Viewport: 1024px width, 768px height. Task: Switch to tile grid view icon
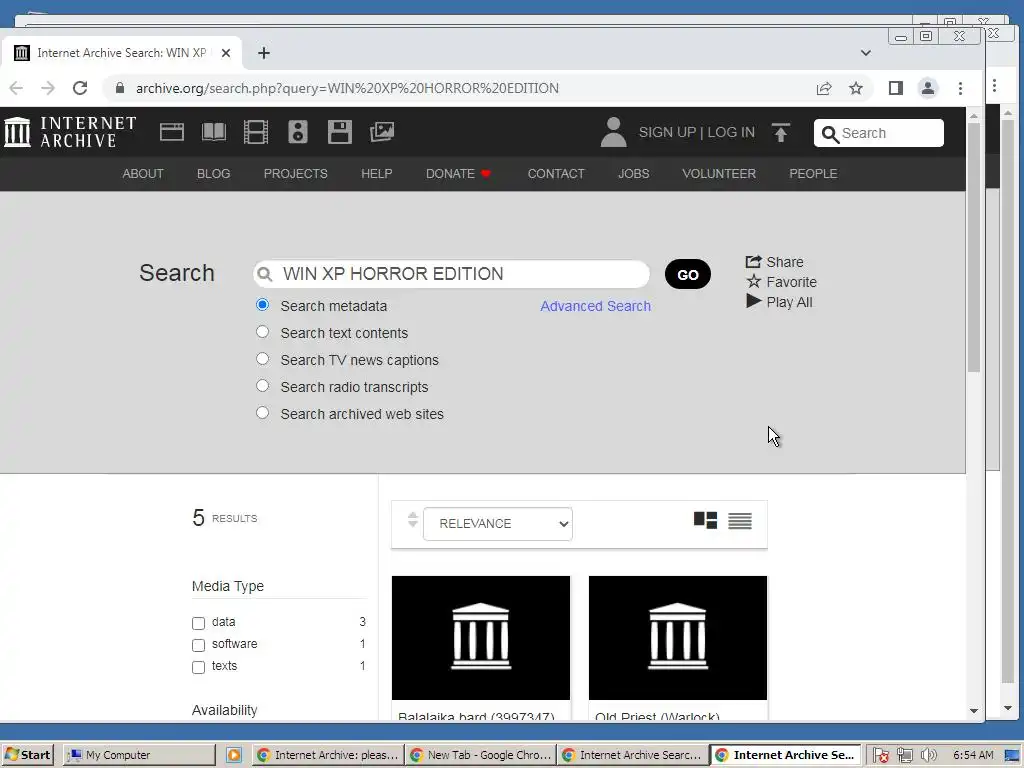point(705,520)
